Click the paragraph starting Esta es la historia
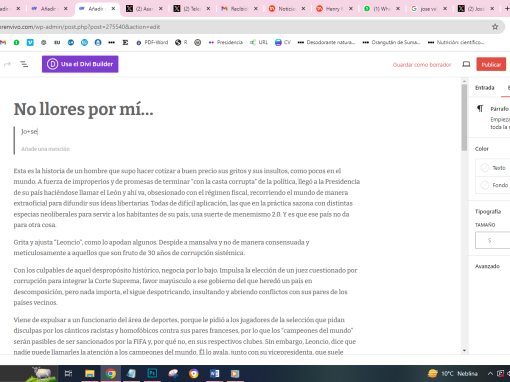This screenshot has height=382, width=510. 187,198
